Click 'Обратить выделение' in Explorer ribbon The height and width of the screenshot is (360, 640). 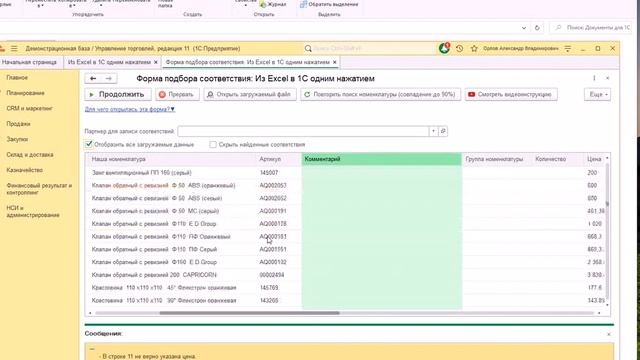(x=329, y=4)
